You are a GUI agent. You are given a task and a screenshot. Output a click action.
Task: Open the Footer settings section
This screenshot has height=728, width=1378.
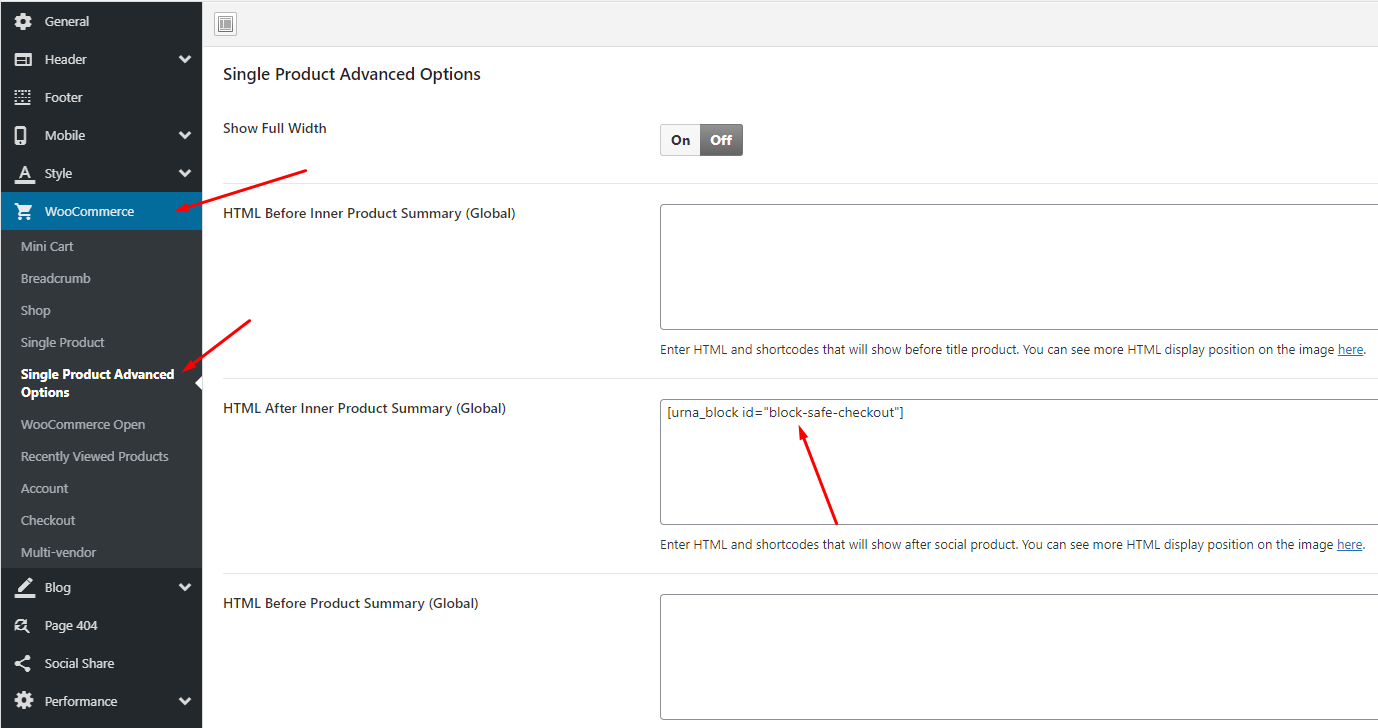coord(101,97)
